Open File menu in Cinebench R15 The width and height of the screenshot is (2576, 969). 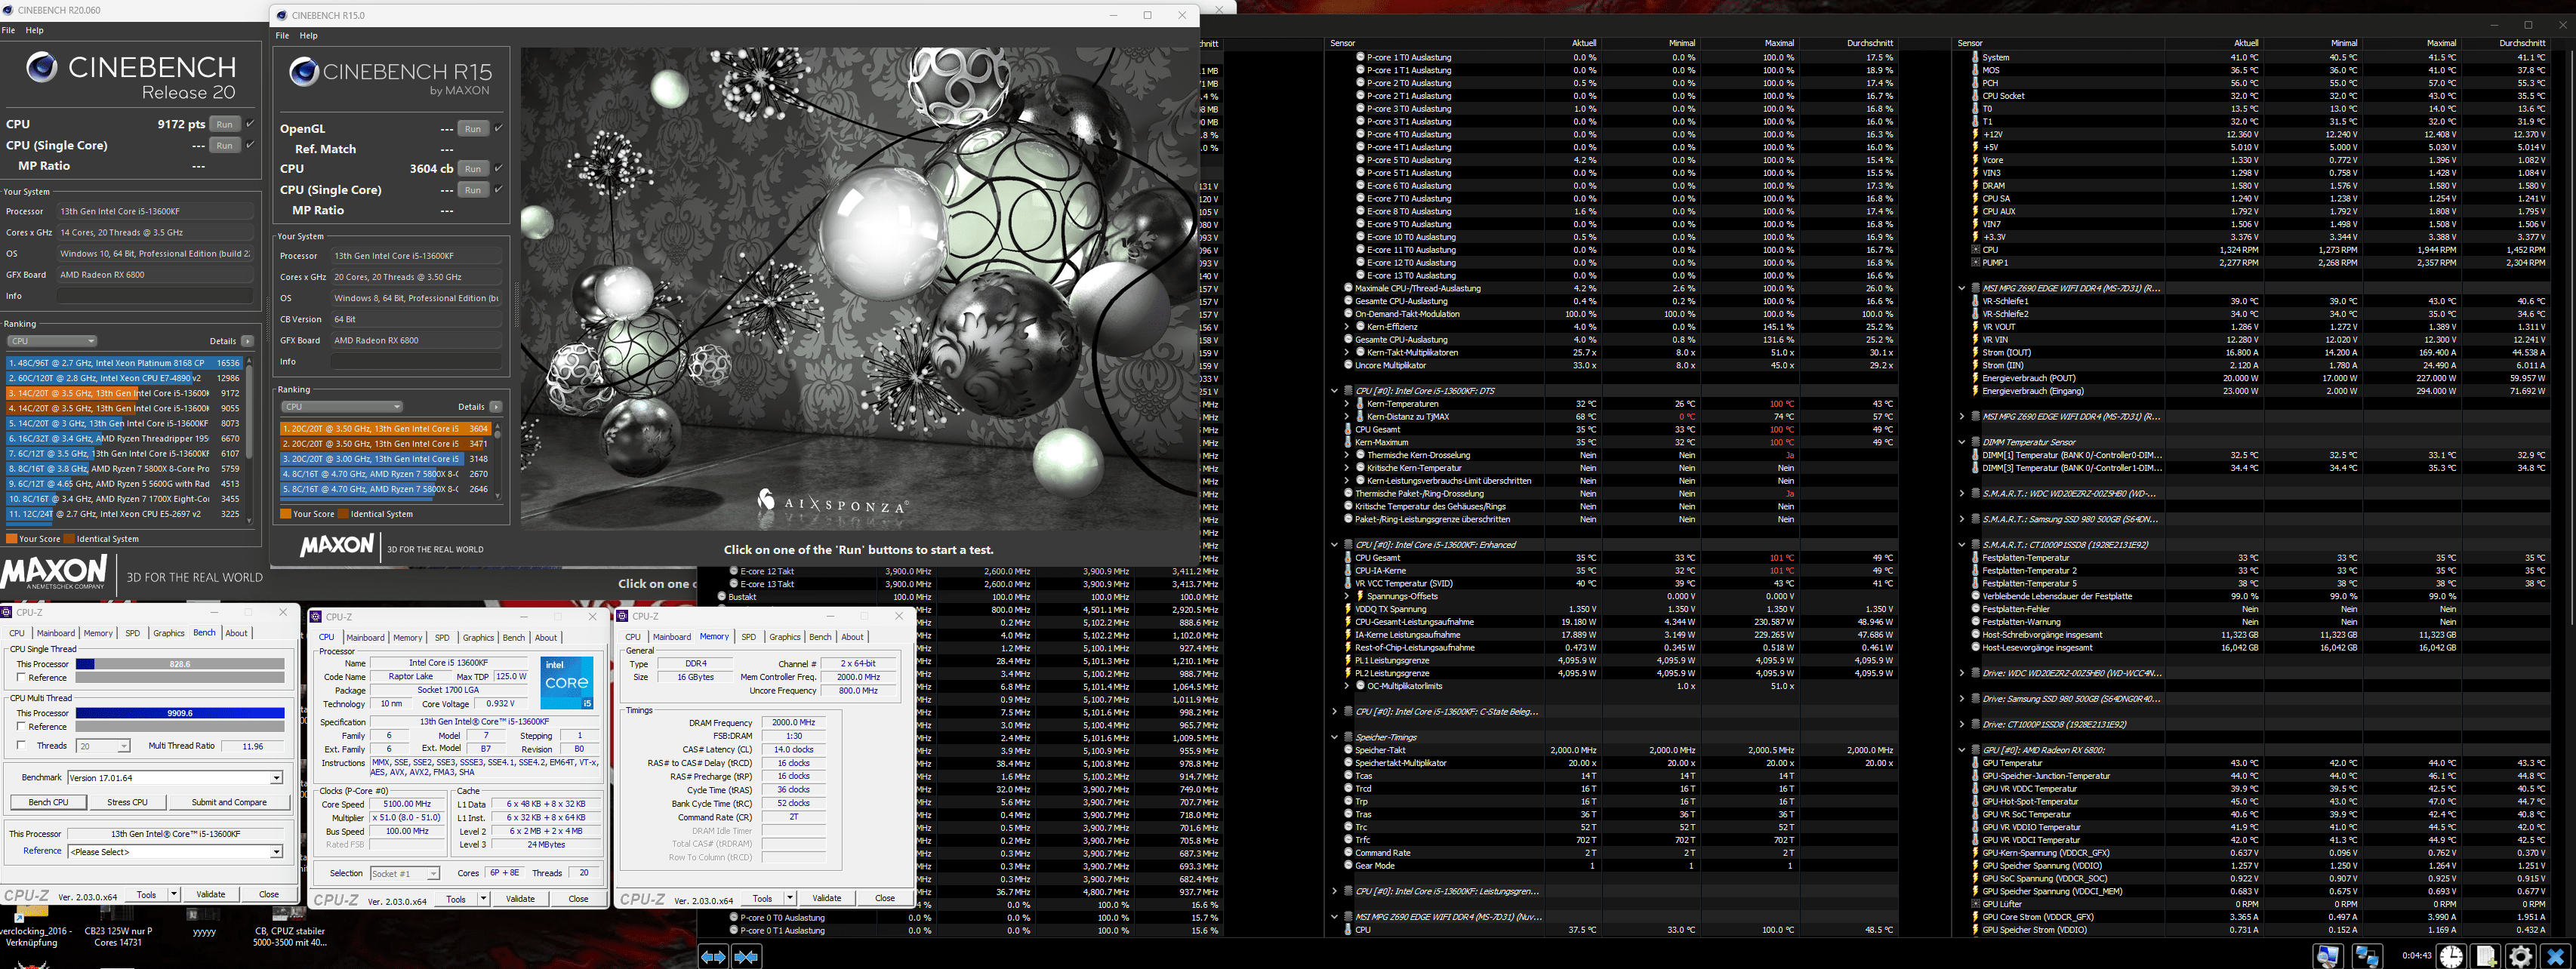[x=282, y=35]
